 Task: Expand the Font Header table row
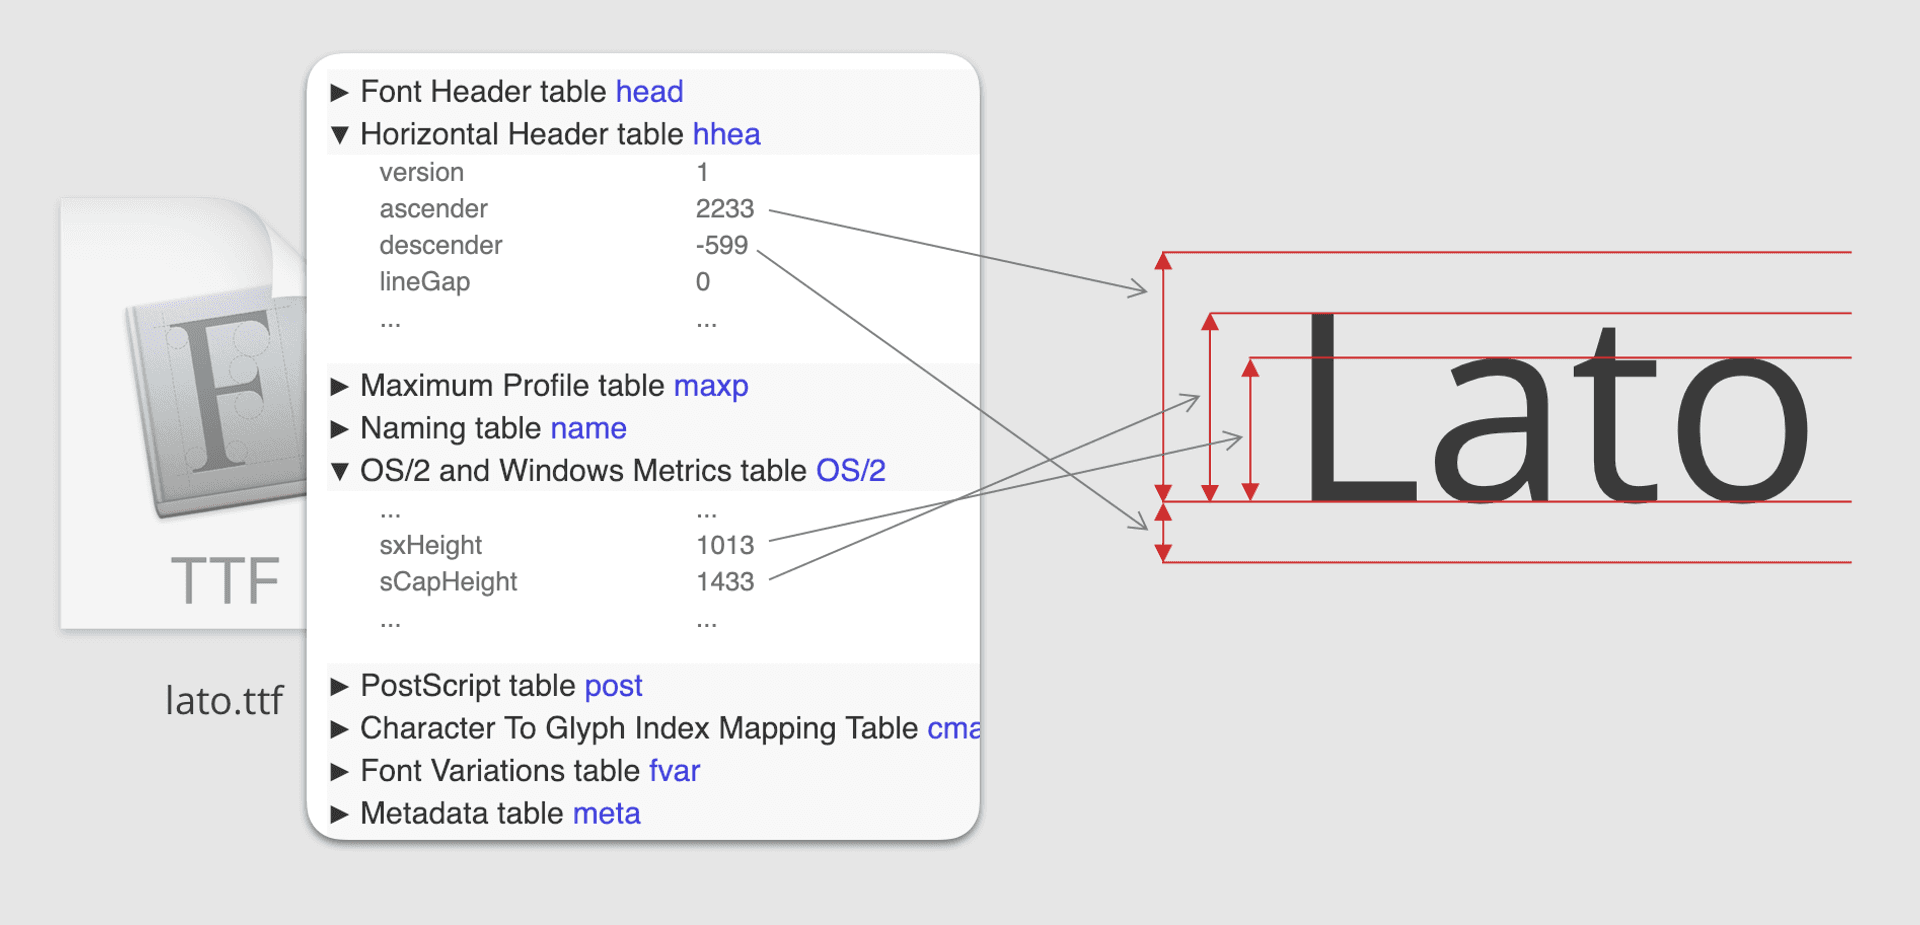[x=340, y=92]
